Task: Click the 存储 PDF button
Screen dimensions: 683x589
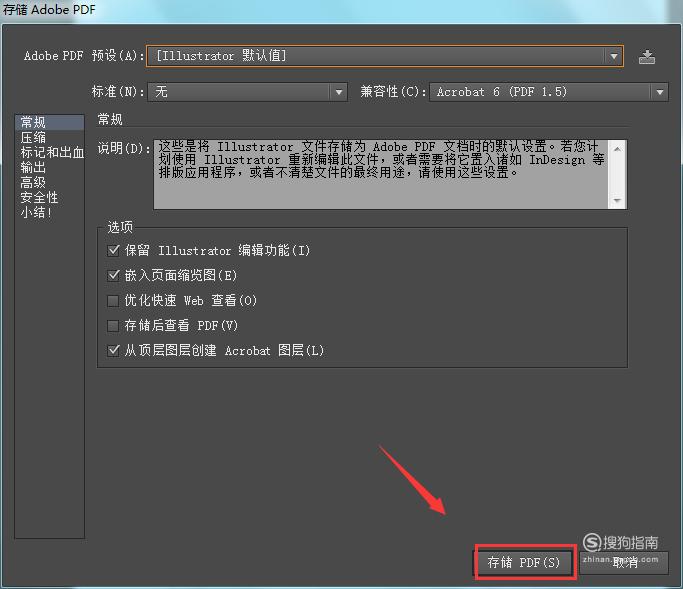Action: [x=524, y=562]
